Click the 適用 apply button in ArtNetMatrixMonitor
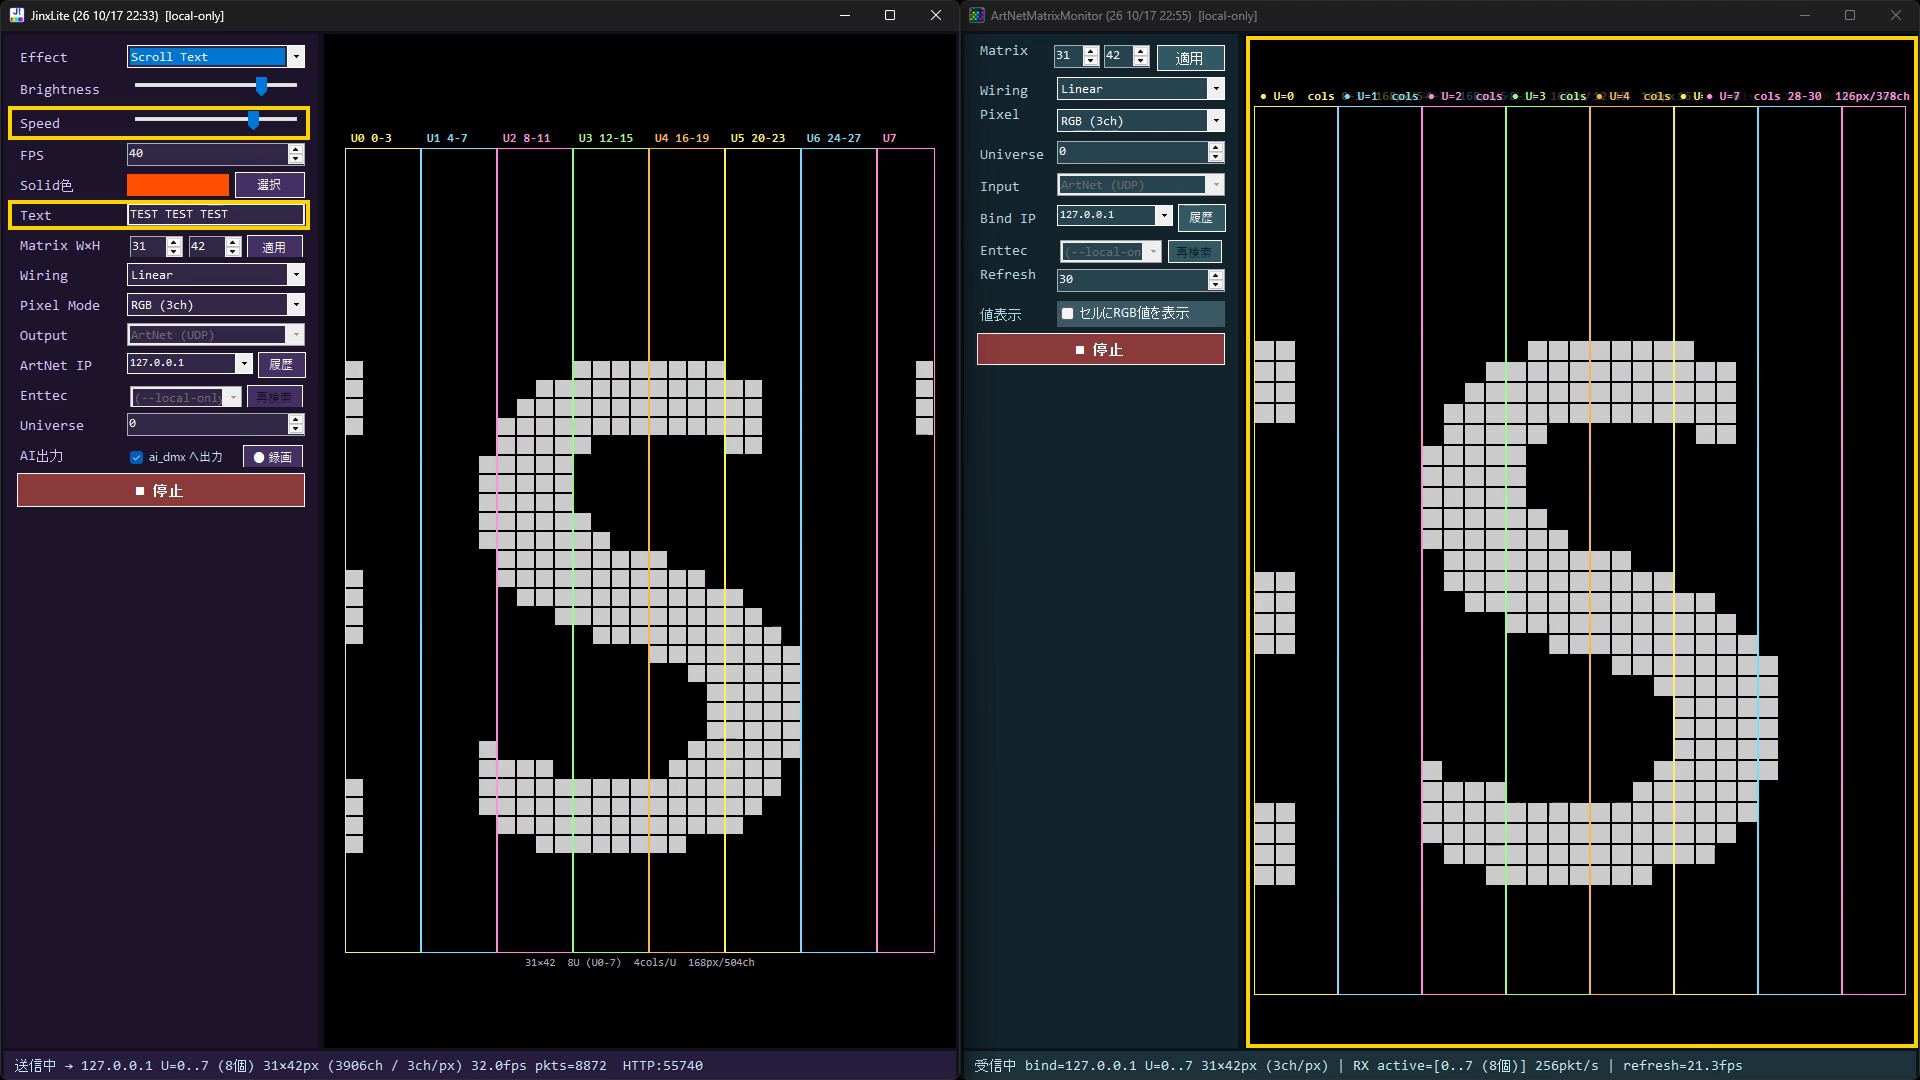The image size is (1920, 1080). click(x=1190, y=58)
